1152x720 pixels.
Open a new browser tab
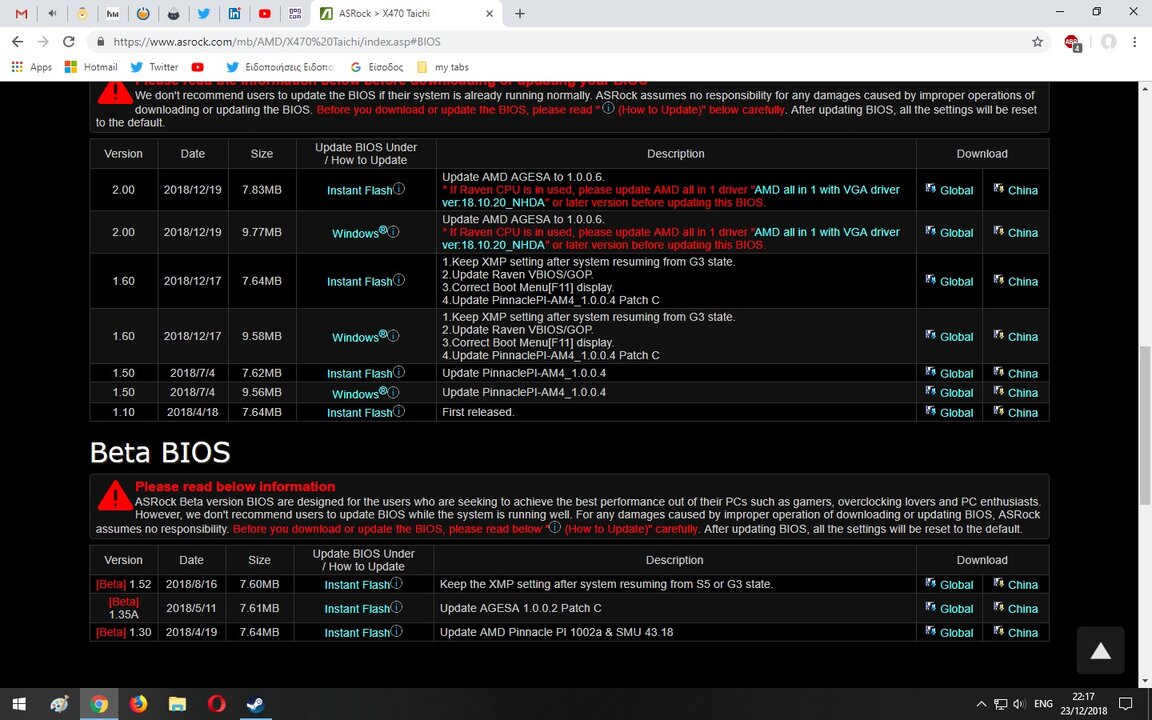pyautogui.click(x=519, y=13)
